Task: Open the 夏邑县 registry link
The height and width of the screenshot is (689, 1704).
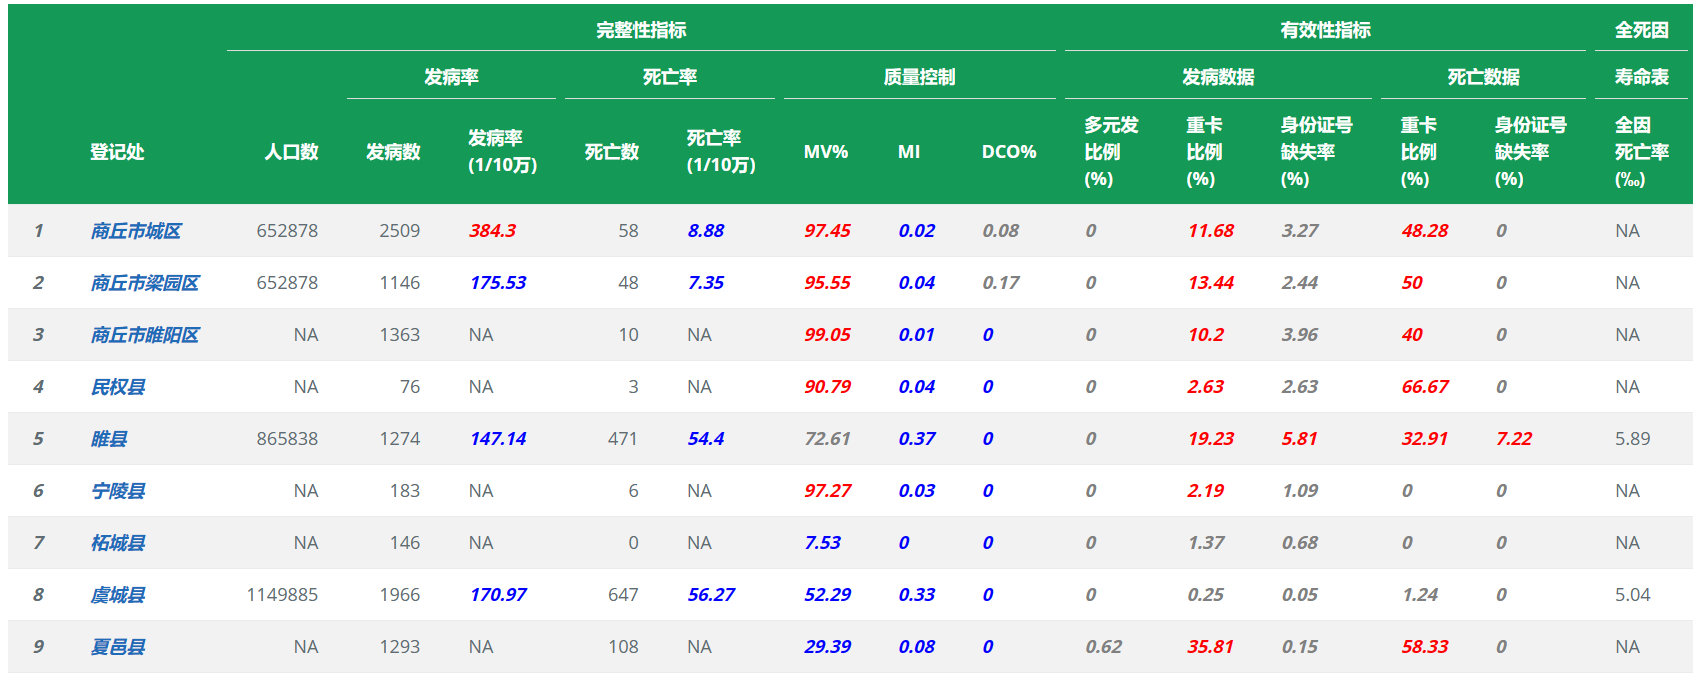Action: coord(118,647)
